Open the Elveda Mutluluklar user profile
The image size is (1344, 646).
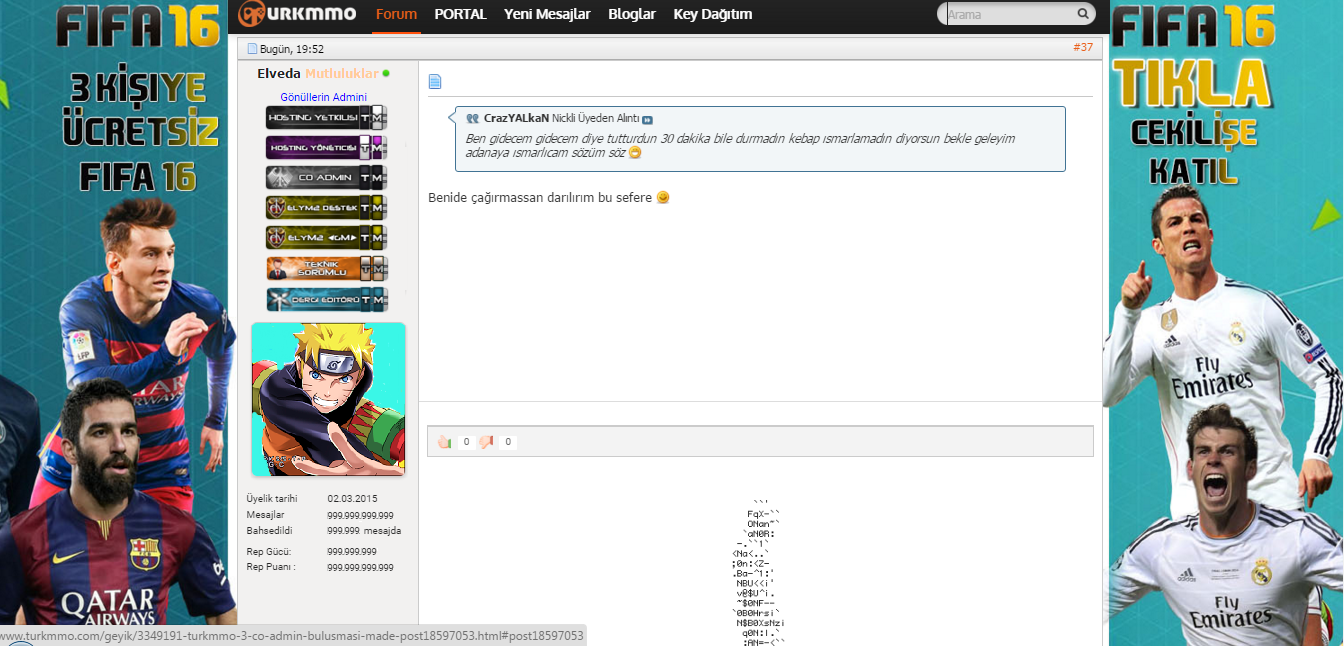(x=317, y=73)
